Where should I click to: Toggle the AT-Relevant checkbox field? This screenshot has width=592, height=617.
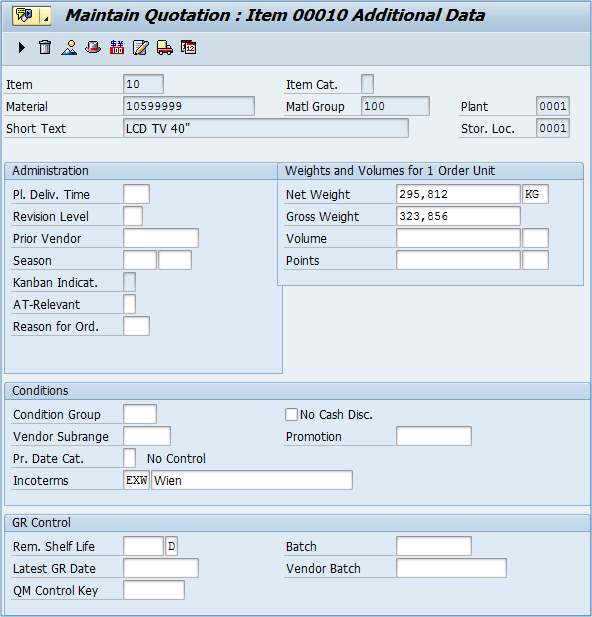(130, 304)
